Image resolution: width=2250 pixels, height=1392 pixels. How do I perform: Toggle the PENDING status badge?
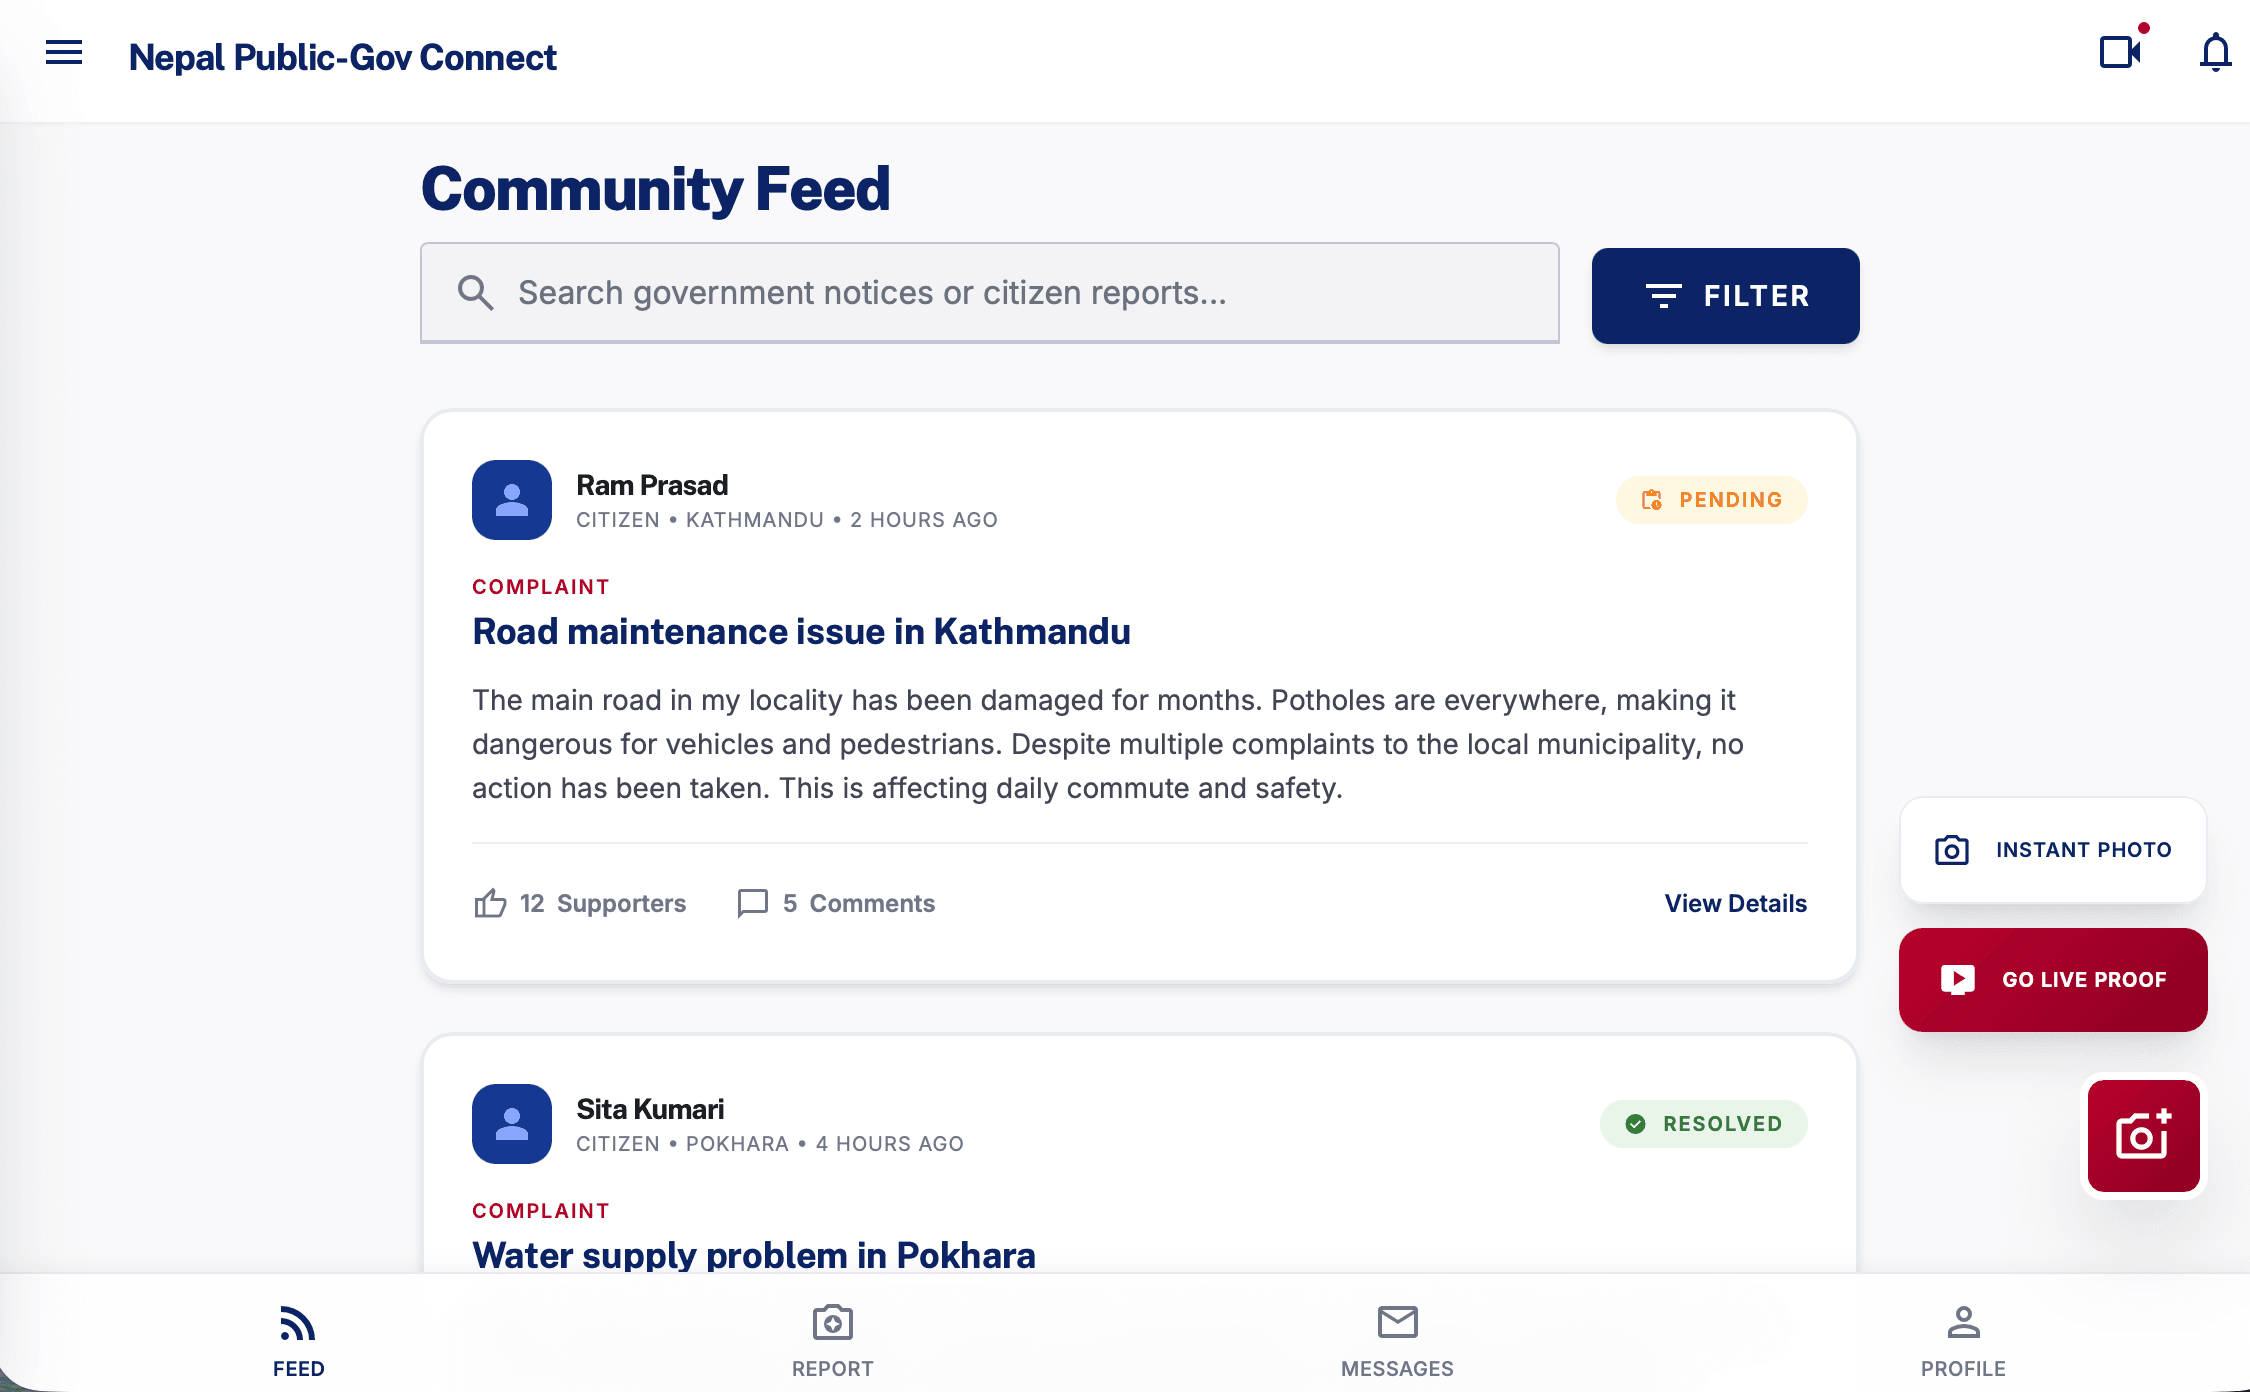point(1711,500)
